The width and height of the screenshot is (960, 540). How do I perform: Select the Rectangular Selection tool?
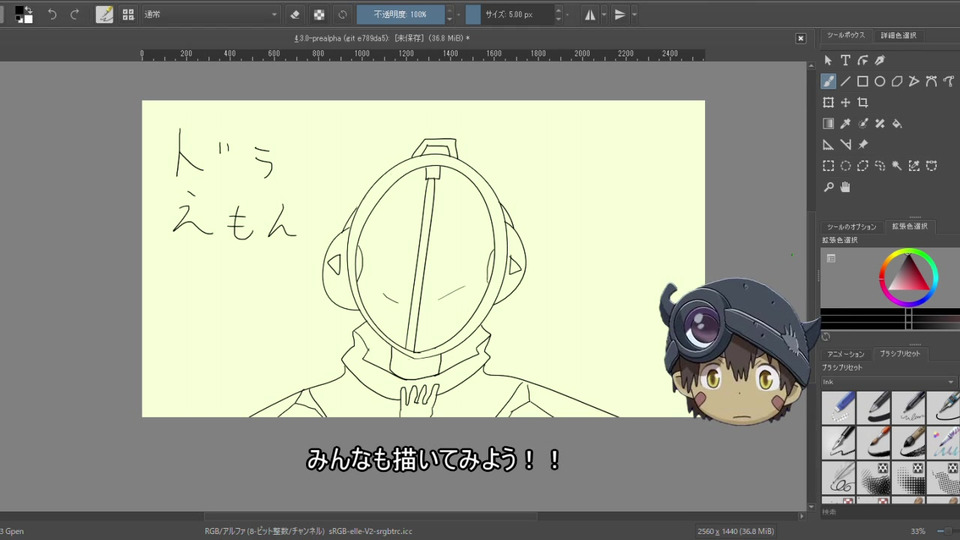pos(828,166)
